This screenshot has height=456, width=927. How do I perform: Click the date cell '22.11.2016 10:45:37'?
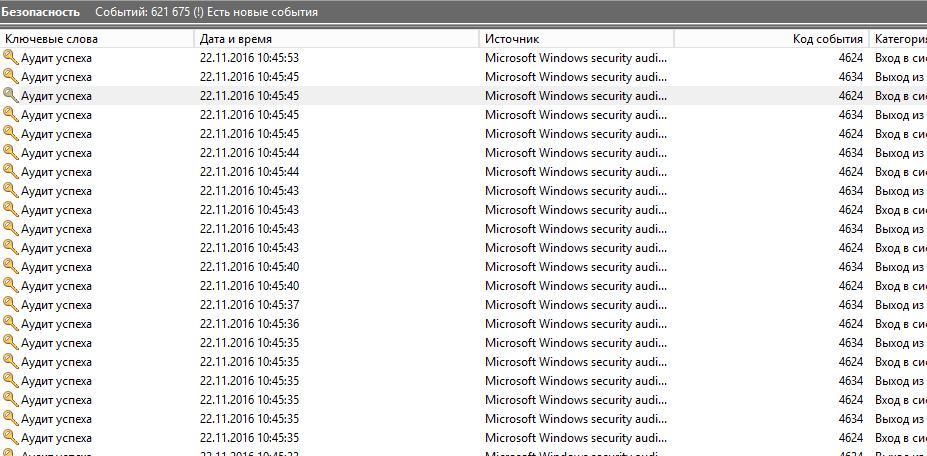(249, 305)
